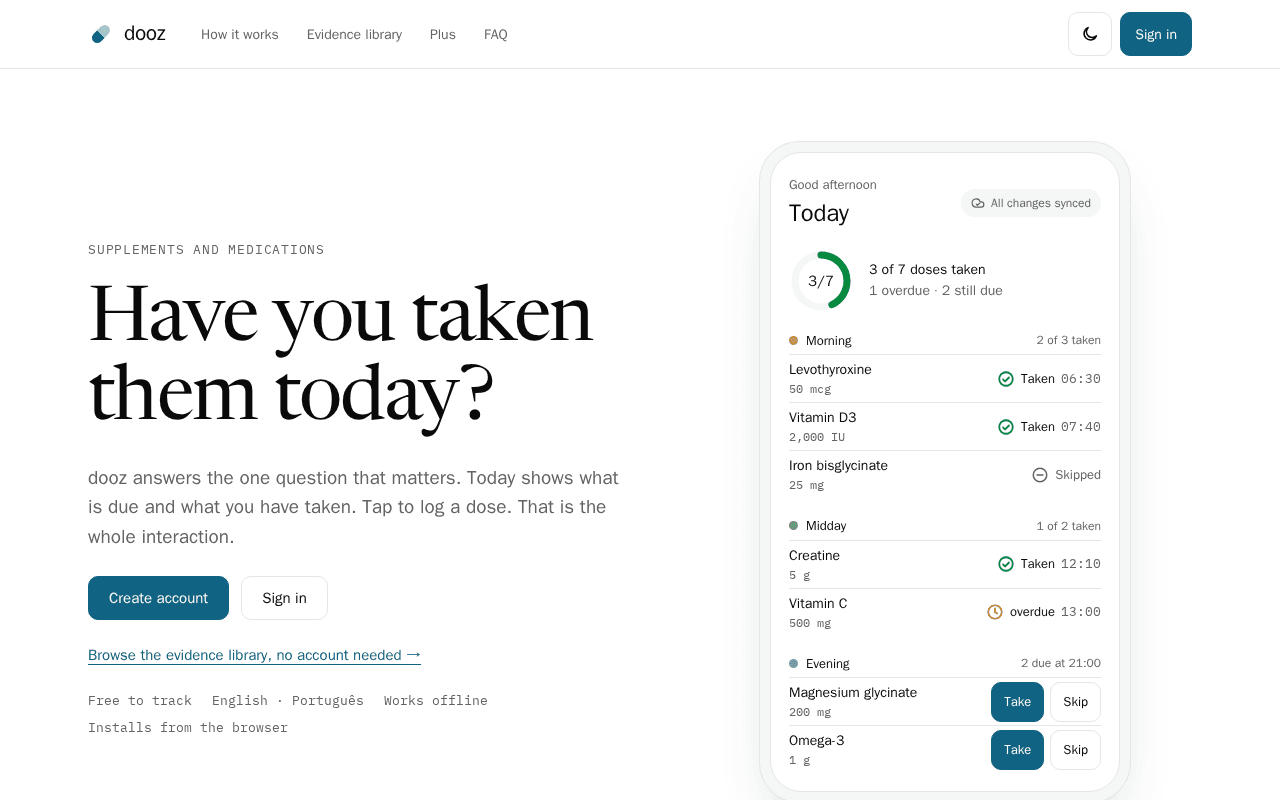
Task: Click the Evening section header label
Action: click(828, 664)
